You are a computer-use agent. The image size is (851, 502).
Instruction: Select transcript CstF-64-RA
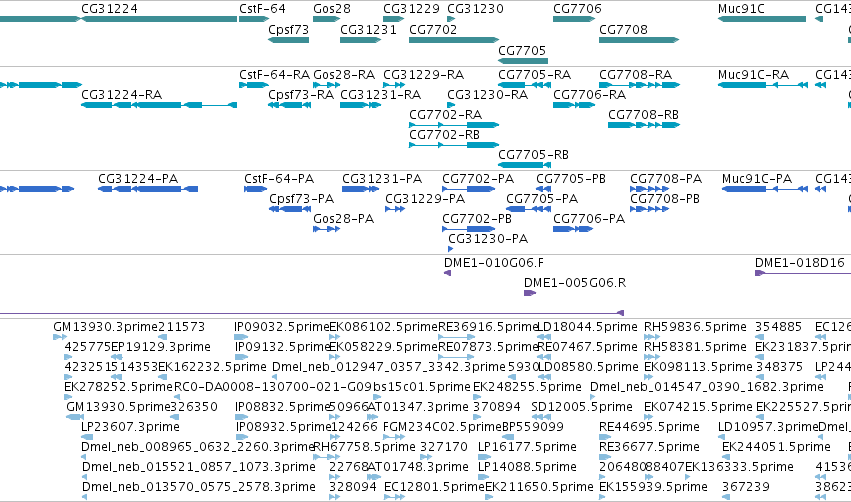click(254, 85)
